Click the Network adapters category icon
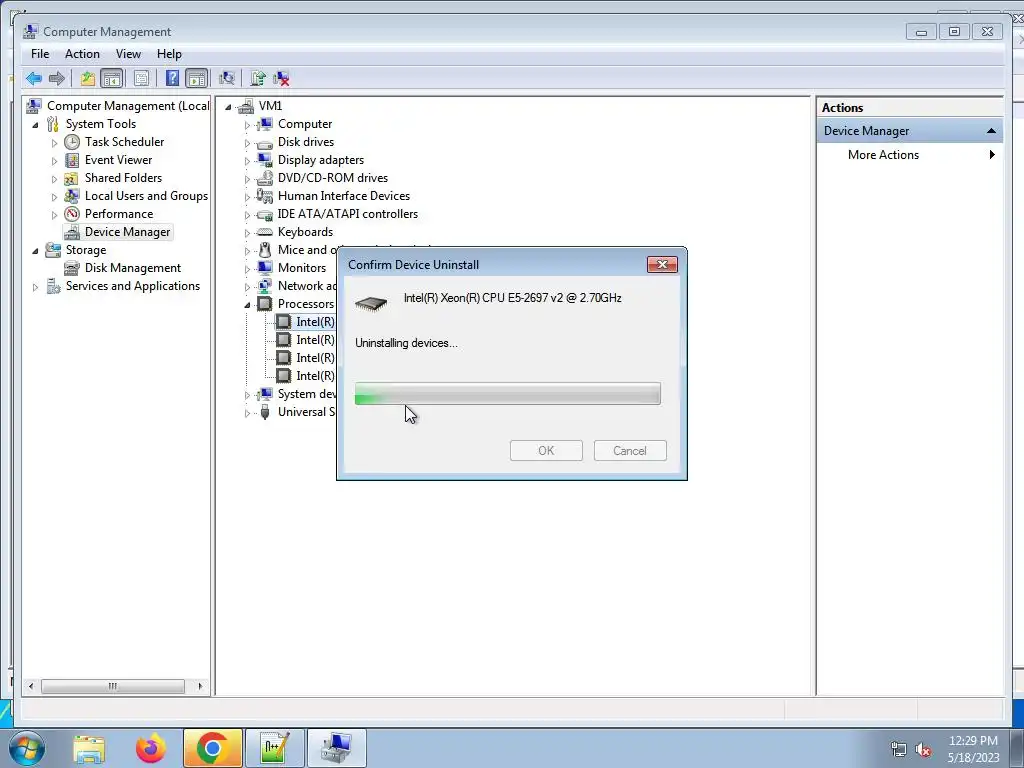Image resolution: width=1024 pixels, height=768 pixels. [x=264, y=286]
